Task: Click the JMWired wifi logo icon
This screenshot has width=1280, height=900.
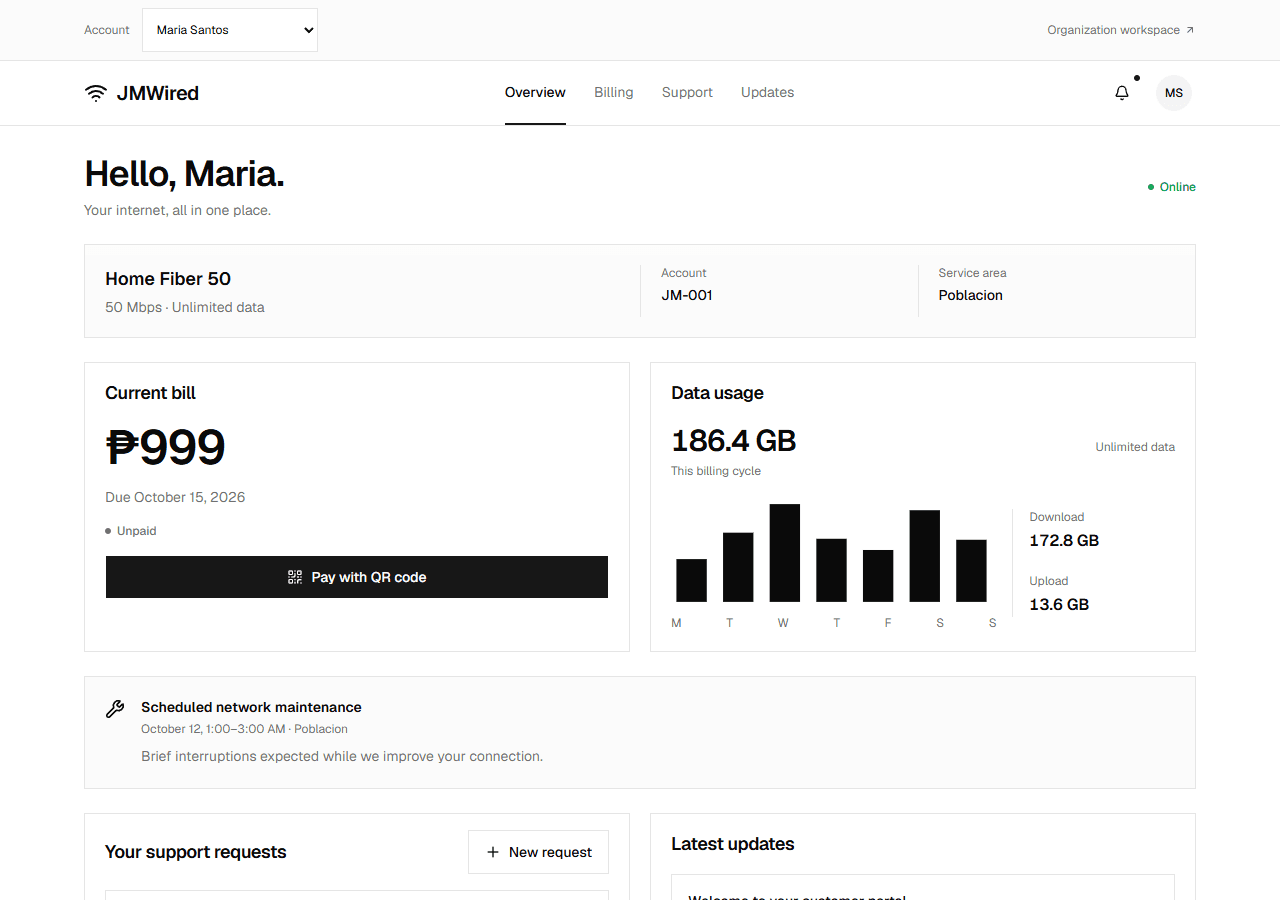Action: coord(96,93)
